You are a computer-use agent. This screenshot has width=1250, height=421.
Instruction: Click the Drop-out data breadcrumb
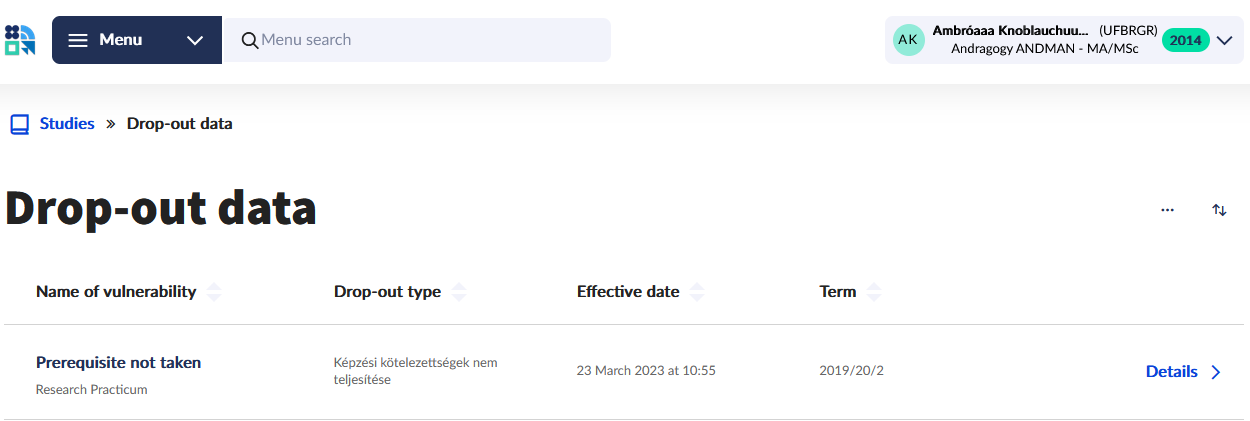pos(179,124)
